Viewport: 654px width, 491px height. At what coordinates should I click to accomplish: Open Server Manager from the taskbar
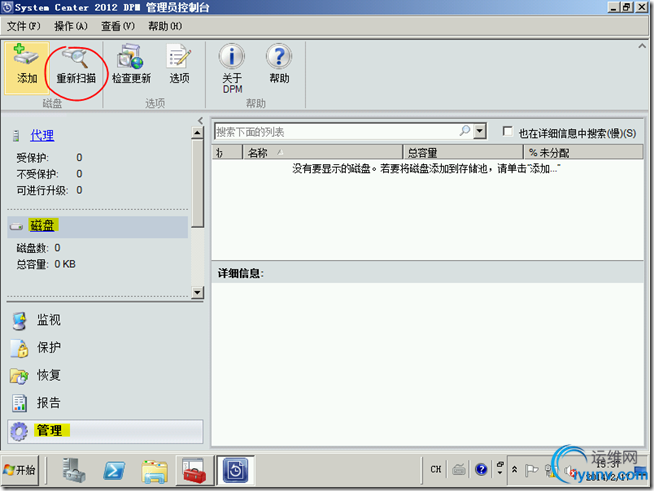(74, 470)
